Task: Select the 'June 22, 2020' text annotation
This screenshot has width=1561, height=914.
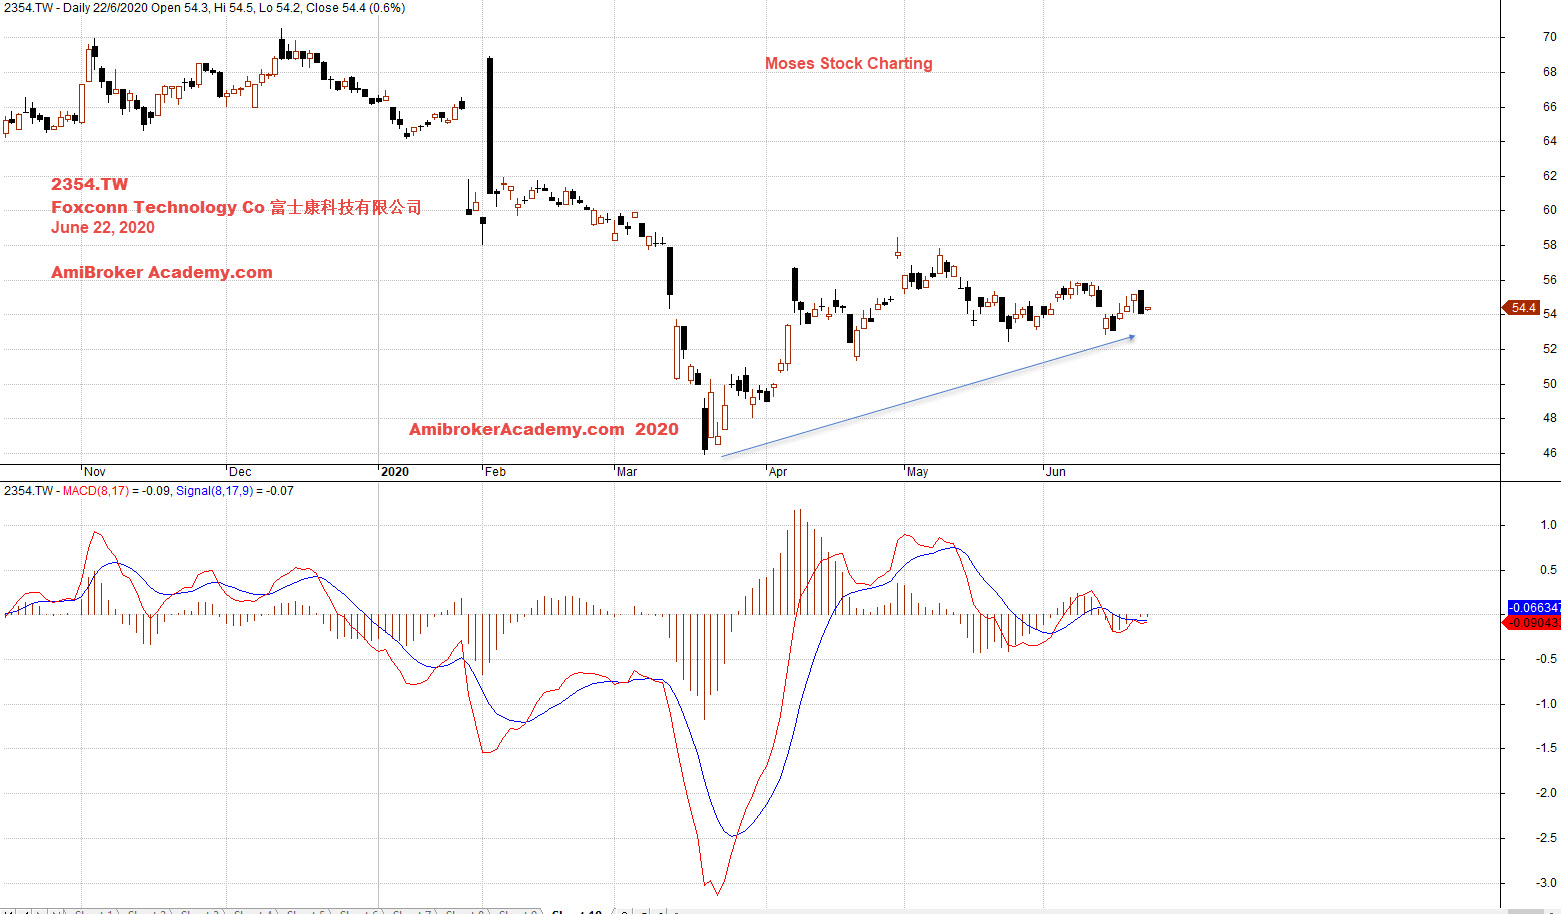Action: [103, 227]
